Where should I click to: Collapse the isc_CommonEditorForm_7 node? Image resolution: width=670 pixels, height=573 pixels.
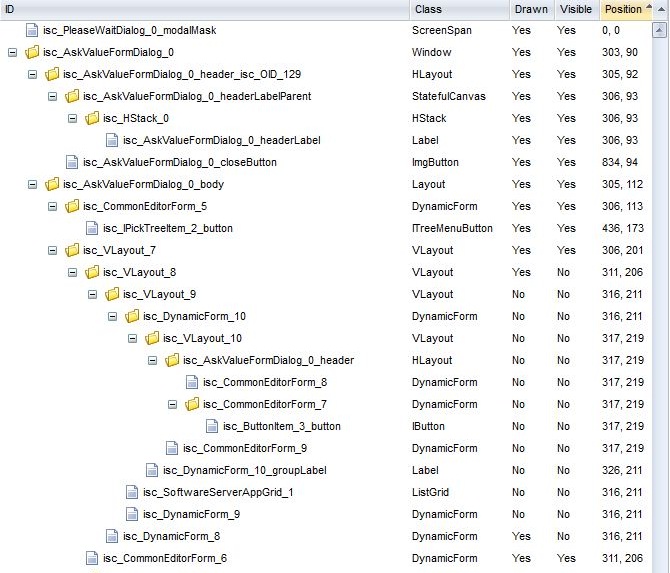tap(172, 404)
